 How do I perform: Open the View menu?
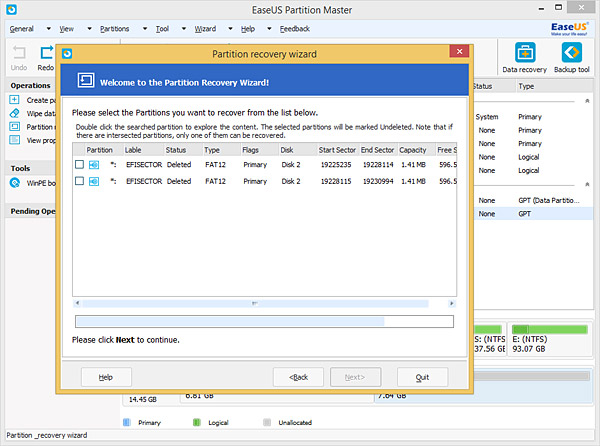pyautogui.click(x=67, y=29)
